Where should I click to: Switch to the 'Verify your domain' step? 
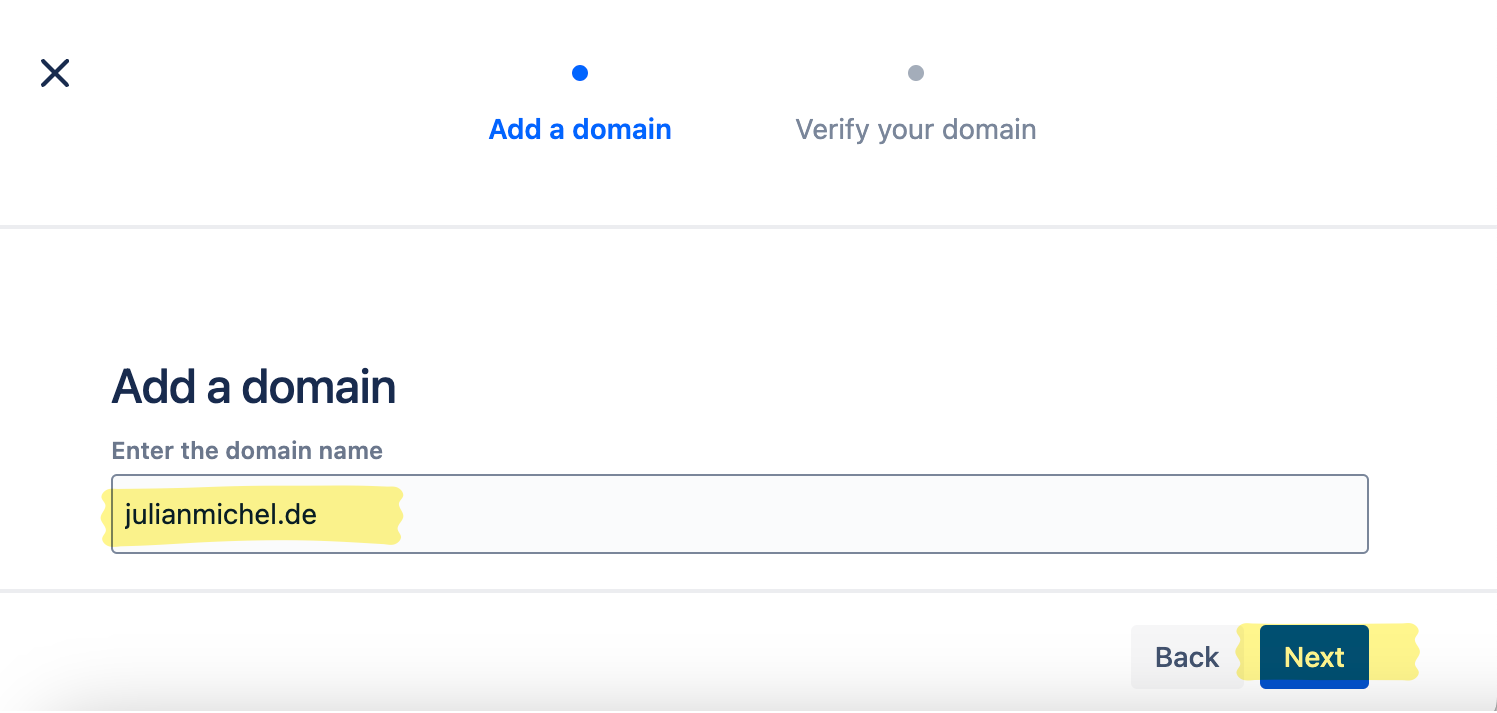click(x=915, y=128)
